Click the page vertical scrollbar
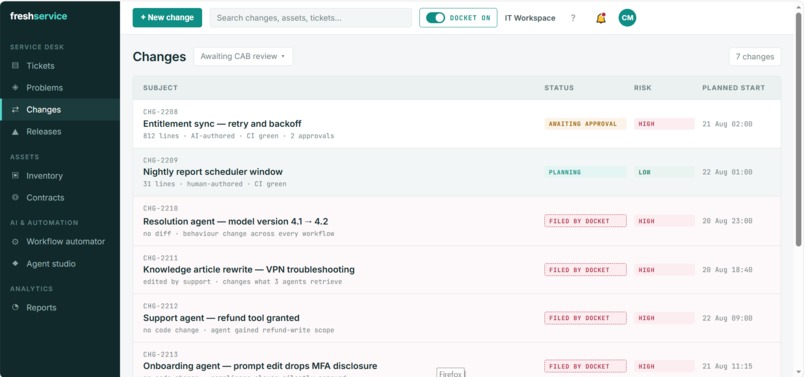The width and height of the screenshot is (806, 377). 798,129
